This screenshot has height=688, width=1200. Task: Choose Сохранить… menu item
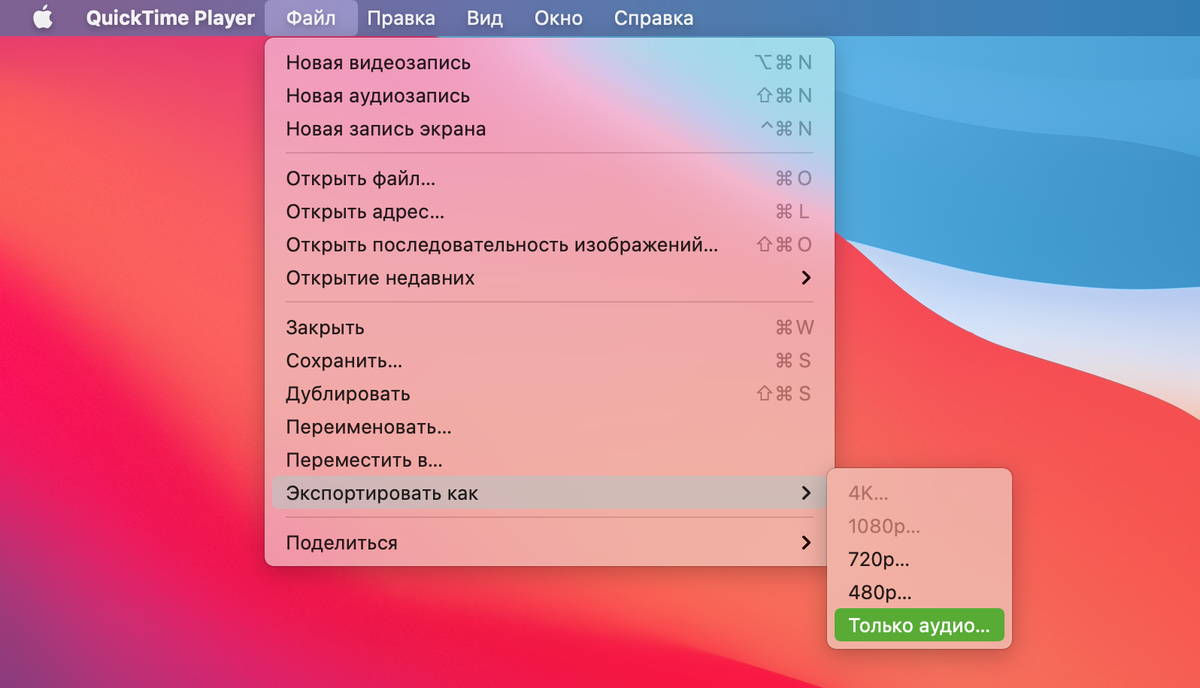point(549,361)
